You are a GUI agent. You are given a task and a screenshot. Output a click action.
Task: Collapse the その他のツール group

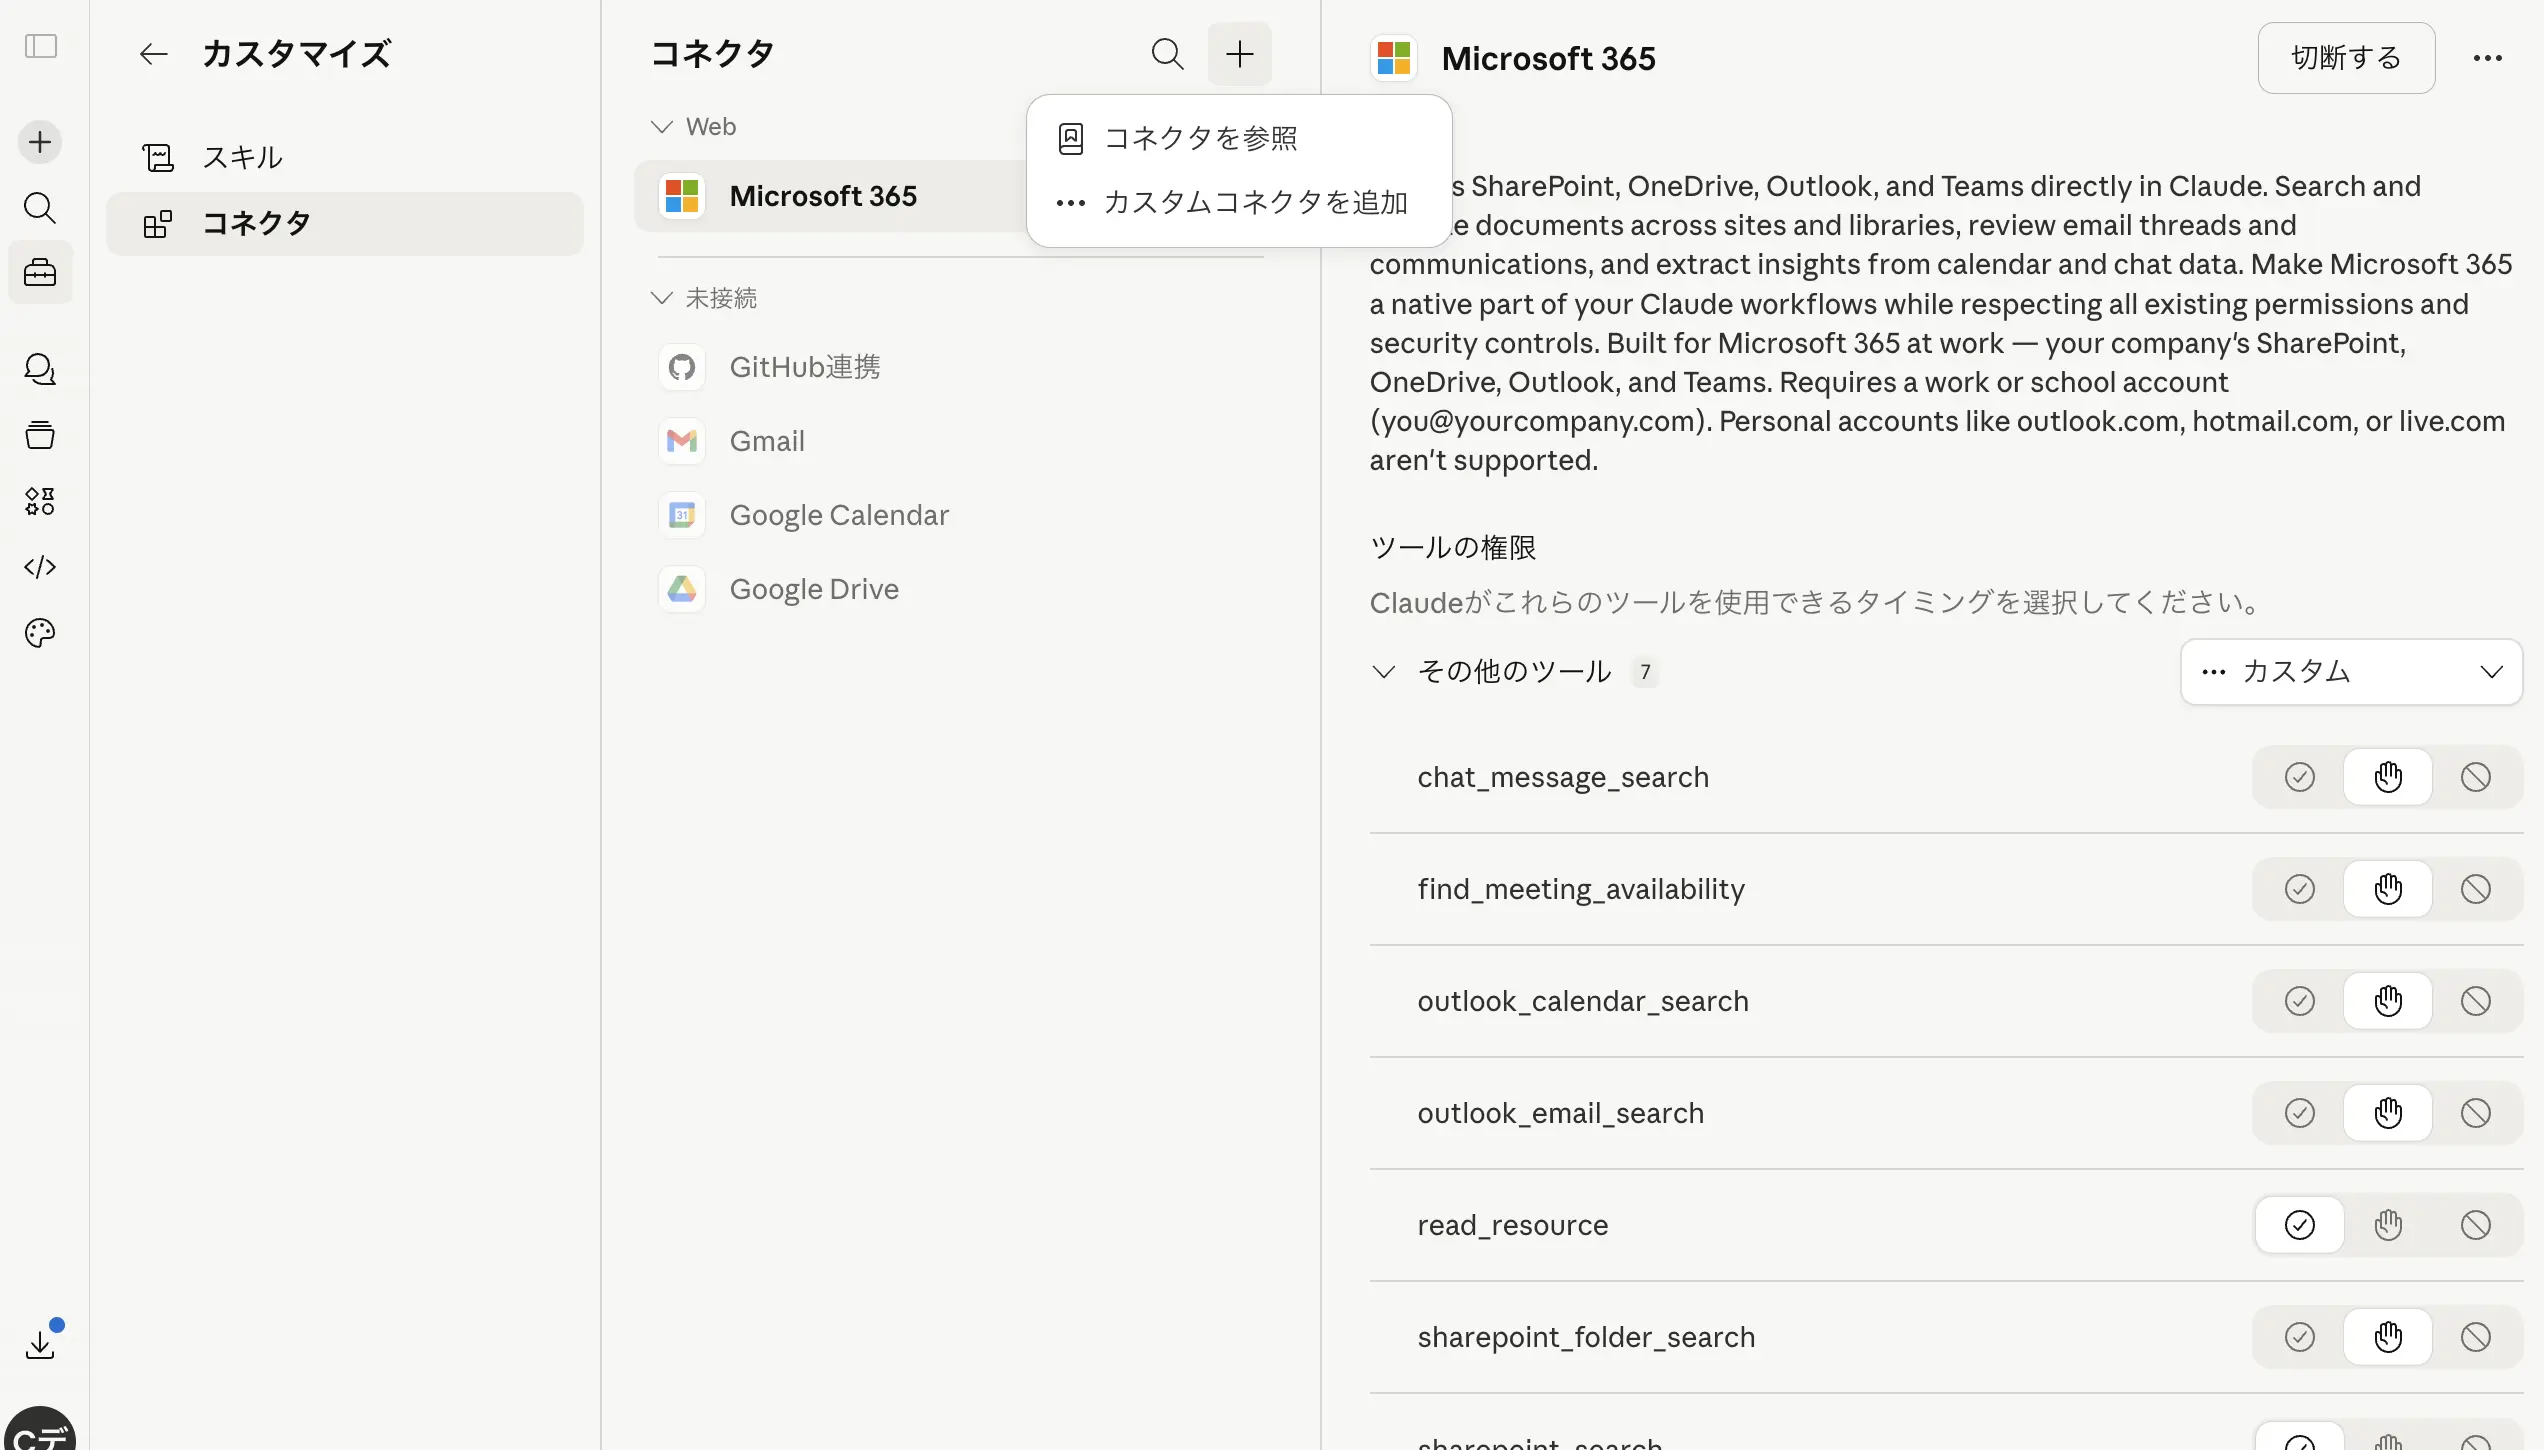(x=1384, y=672)
